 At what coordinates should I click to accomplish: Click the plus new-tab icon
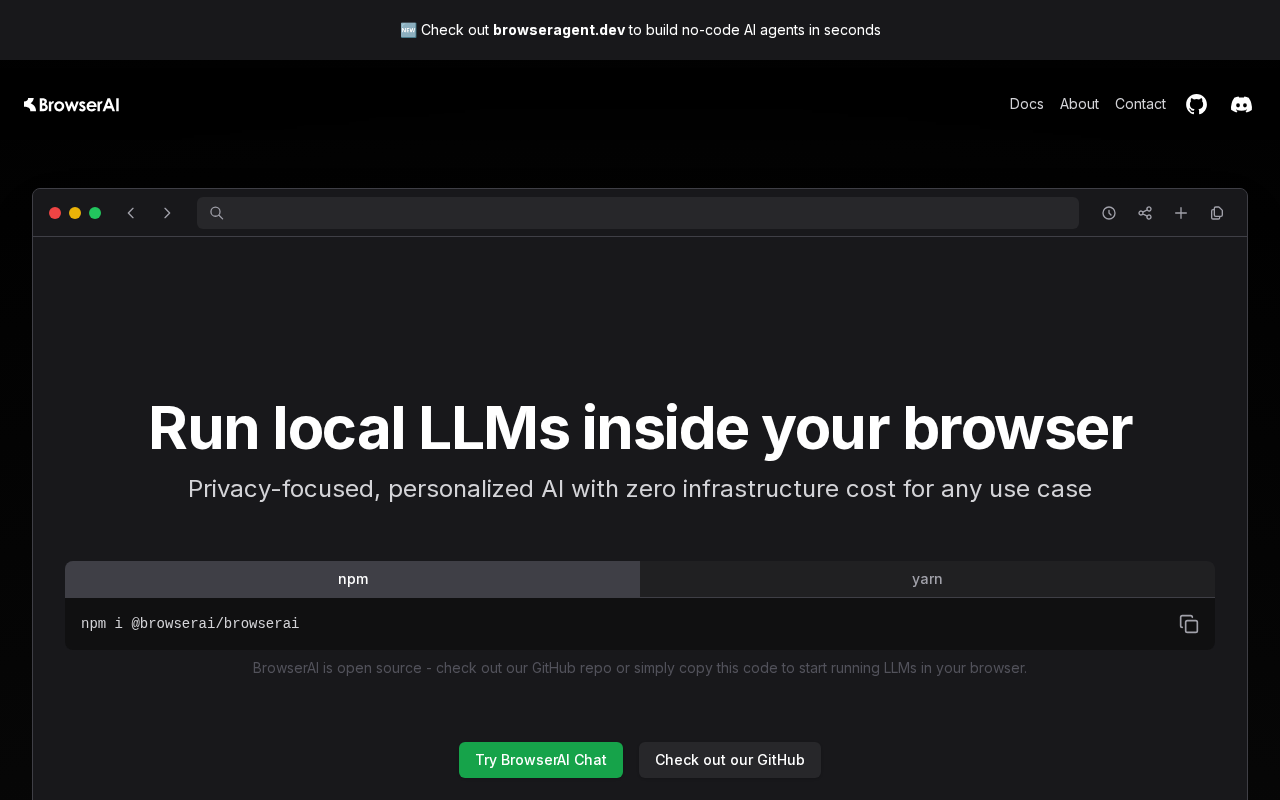1181,213
